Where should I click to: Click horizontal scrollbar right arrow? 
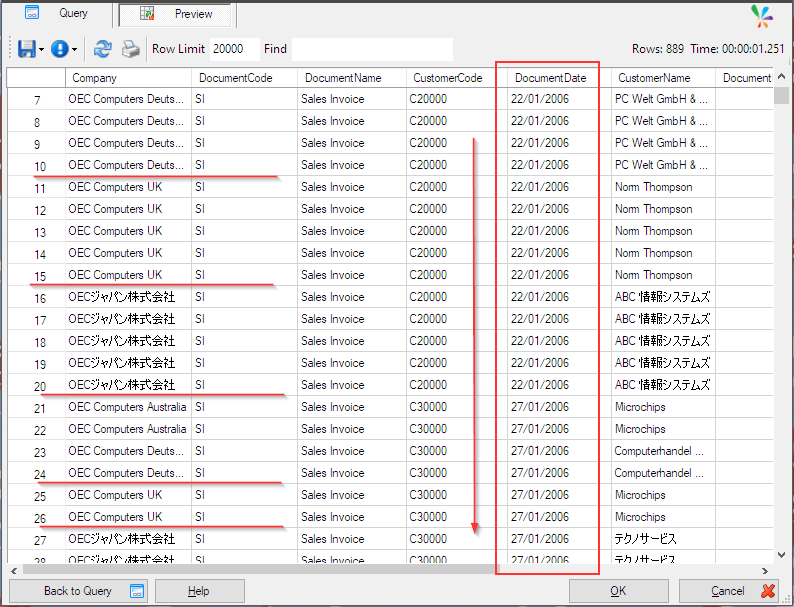click(x=765, y=571)
